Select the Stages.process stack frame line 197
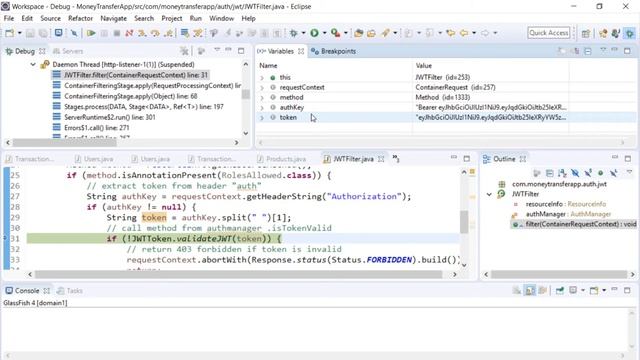 [x=144, y=107]
